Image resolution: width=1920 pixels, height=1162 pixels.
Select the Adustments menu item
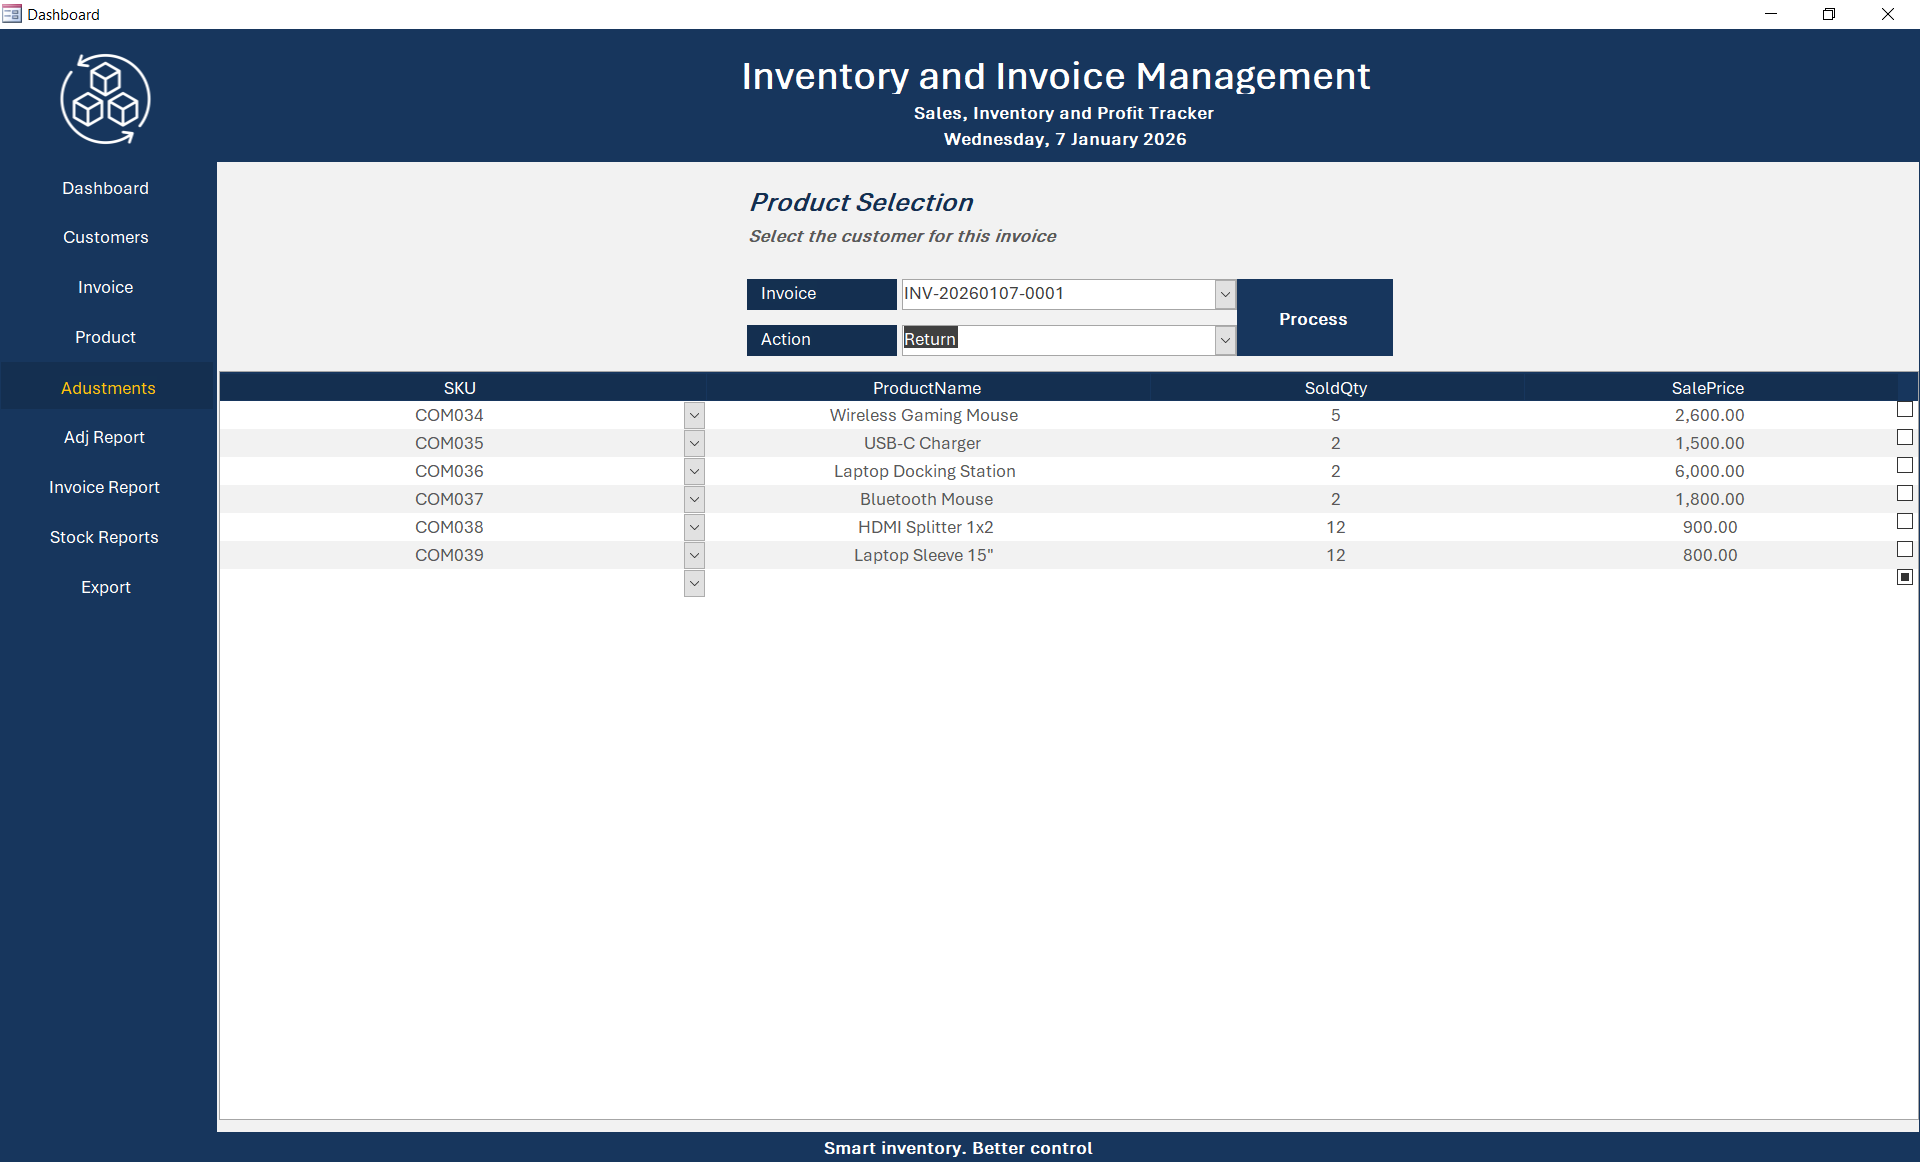[108, 388]
